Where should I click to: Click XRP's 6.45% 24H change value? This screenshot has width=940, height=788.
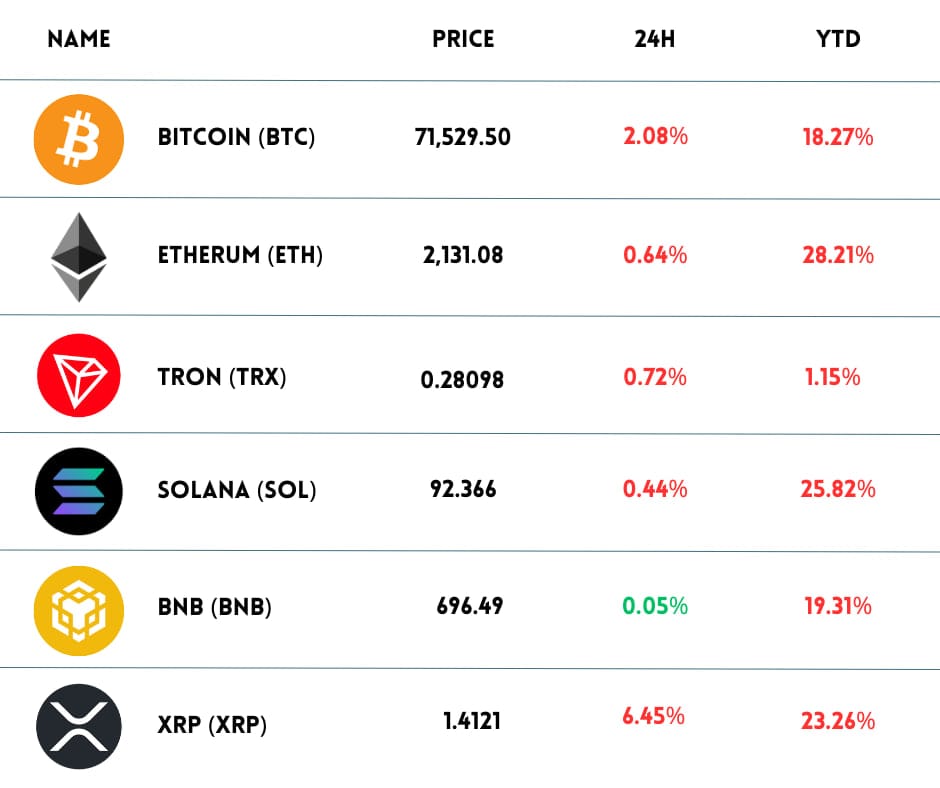coord(653,716)
